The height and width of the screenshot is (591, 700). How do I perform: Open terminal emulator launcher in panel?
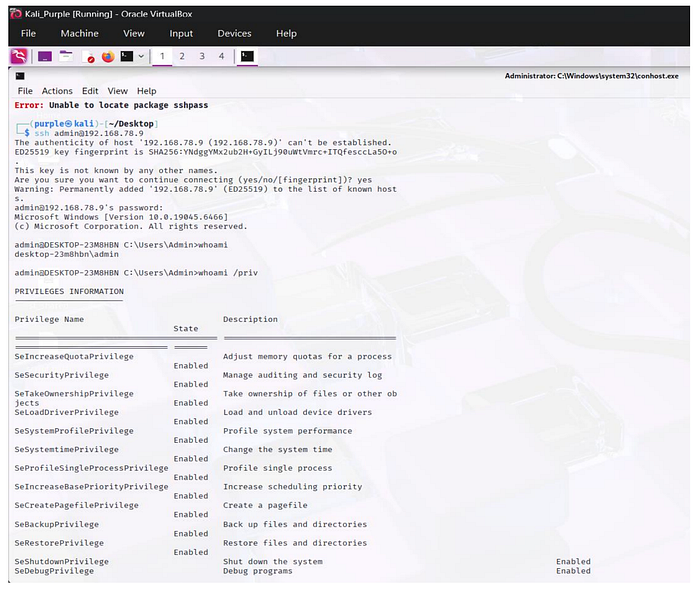pos(127,56)
